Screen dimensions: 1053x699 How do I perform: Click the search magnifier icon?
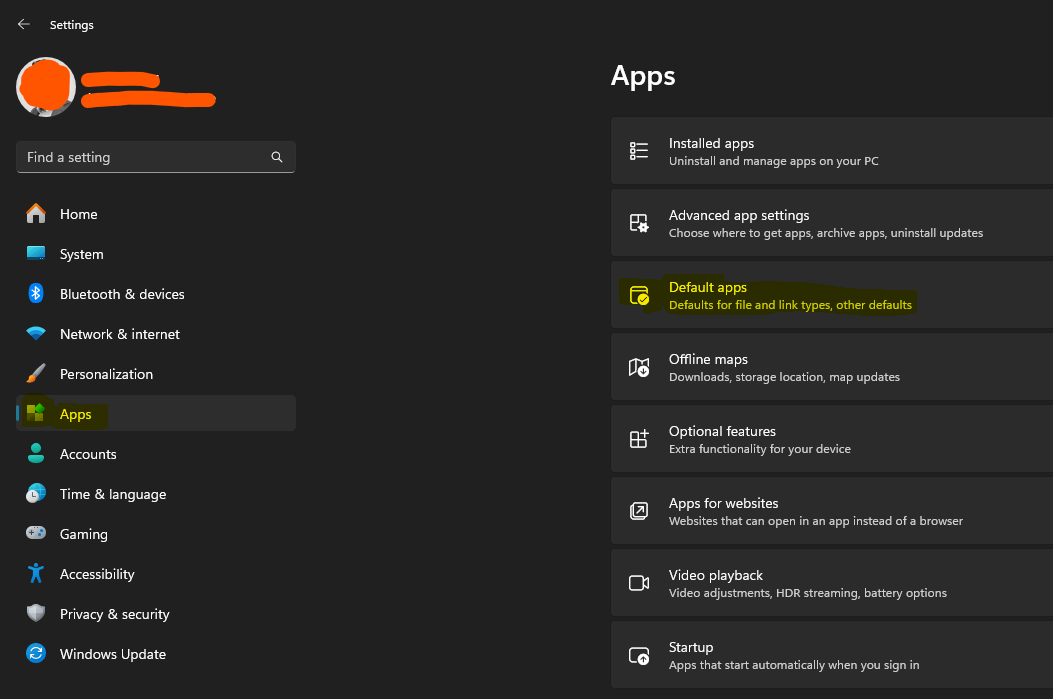coord(277,157)
